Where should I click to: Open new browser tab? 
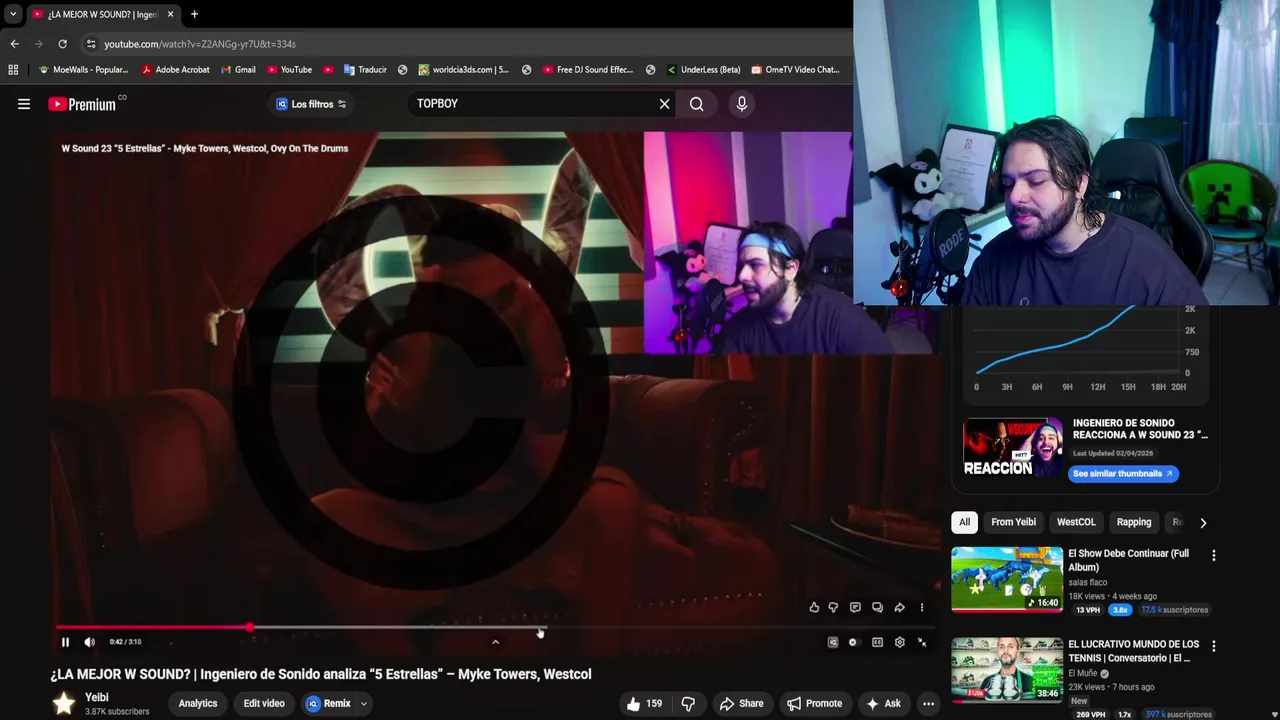[x=194, y=14]
